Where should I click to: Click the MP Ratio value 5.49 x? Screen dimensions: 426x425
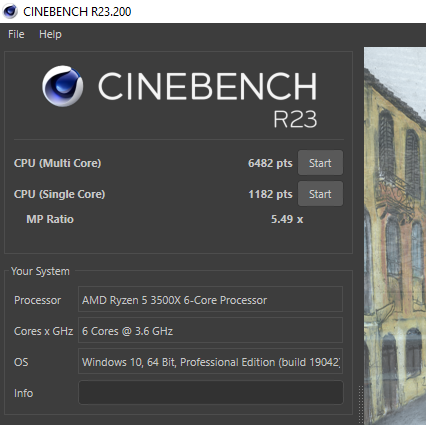tap(287, 219)
